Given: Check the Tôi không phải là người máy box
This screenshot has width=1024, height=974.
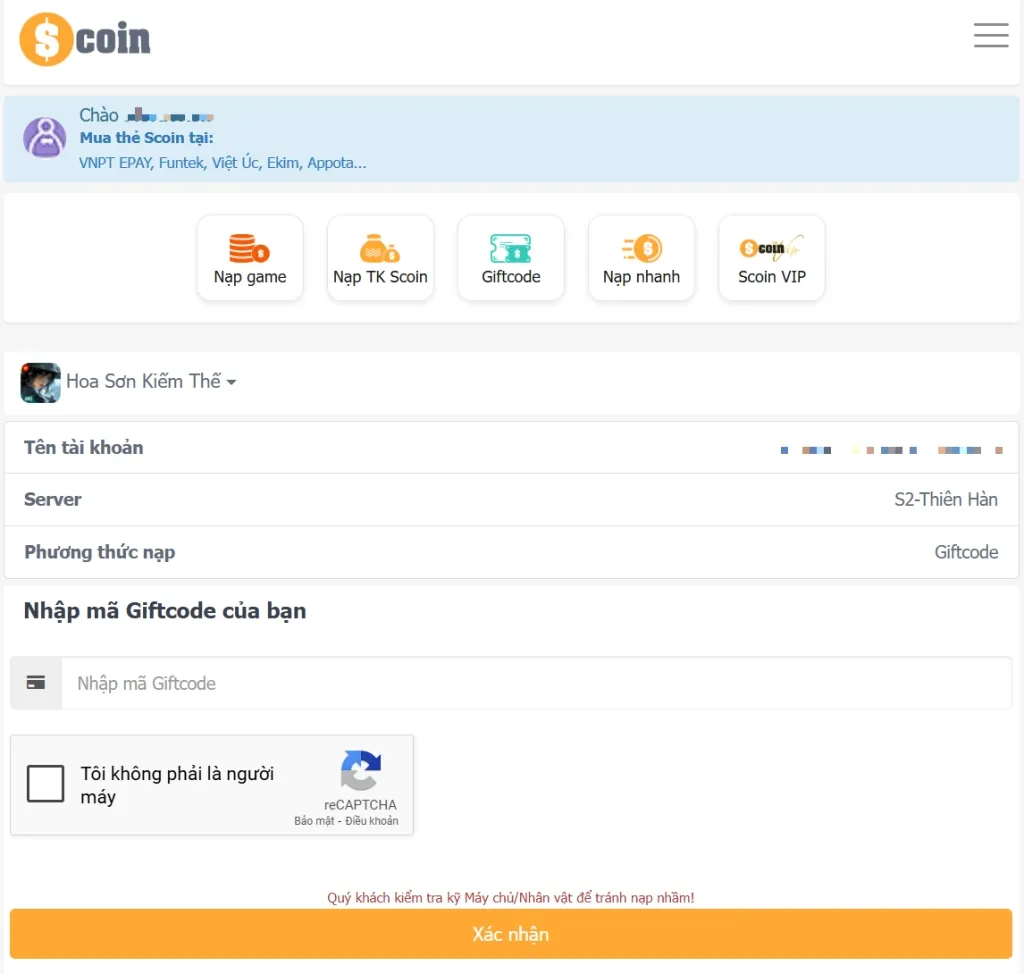Looking at the screenshot, I should pyautogui.click(x=45, y=783).
